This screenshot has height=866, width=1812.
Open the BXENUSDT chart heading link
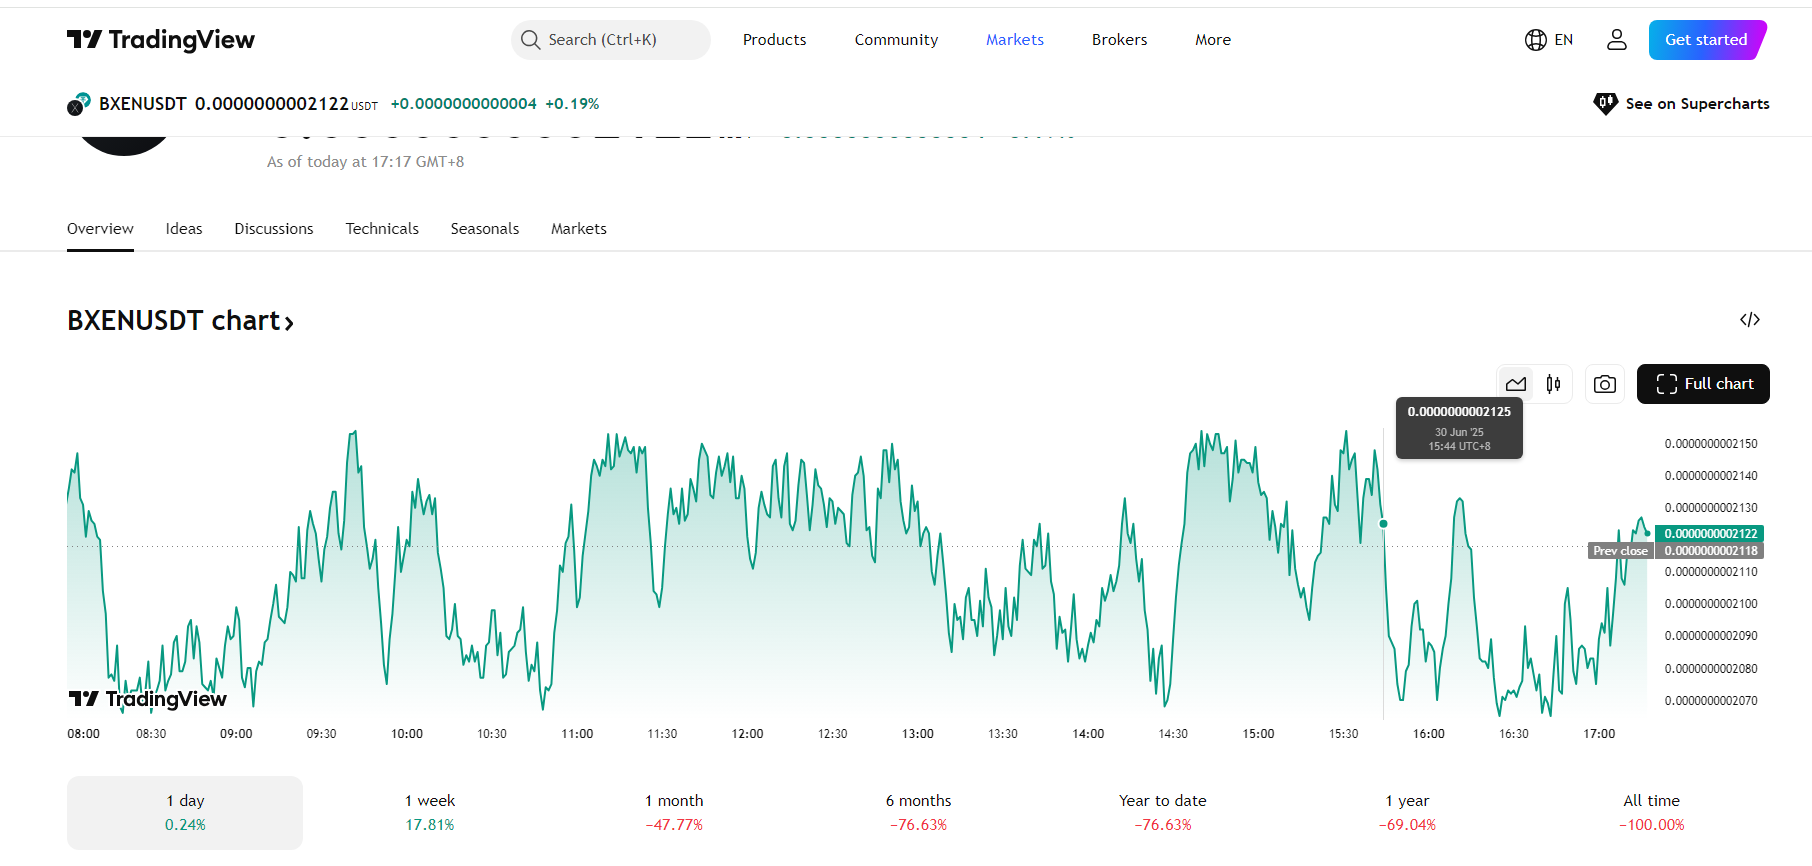[180, 321]
